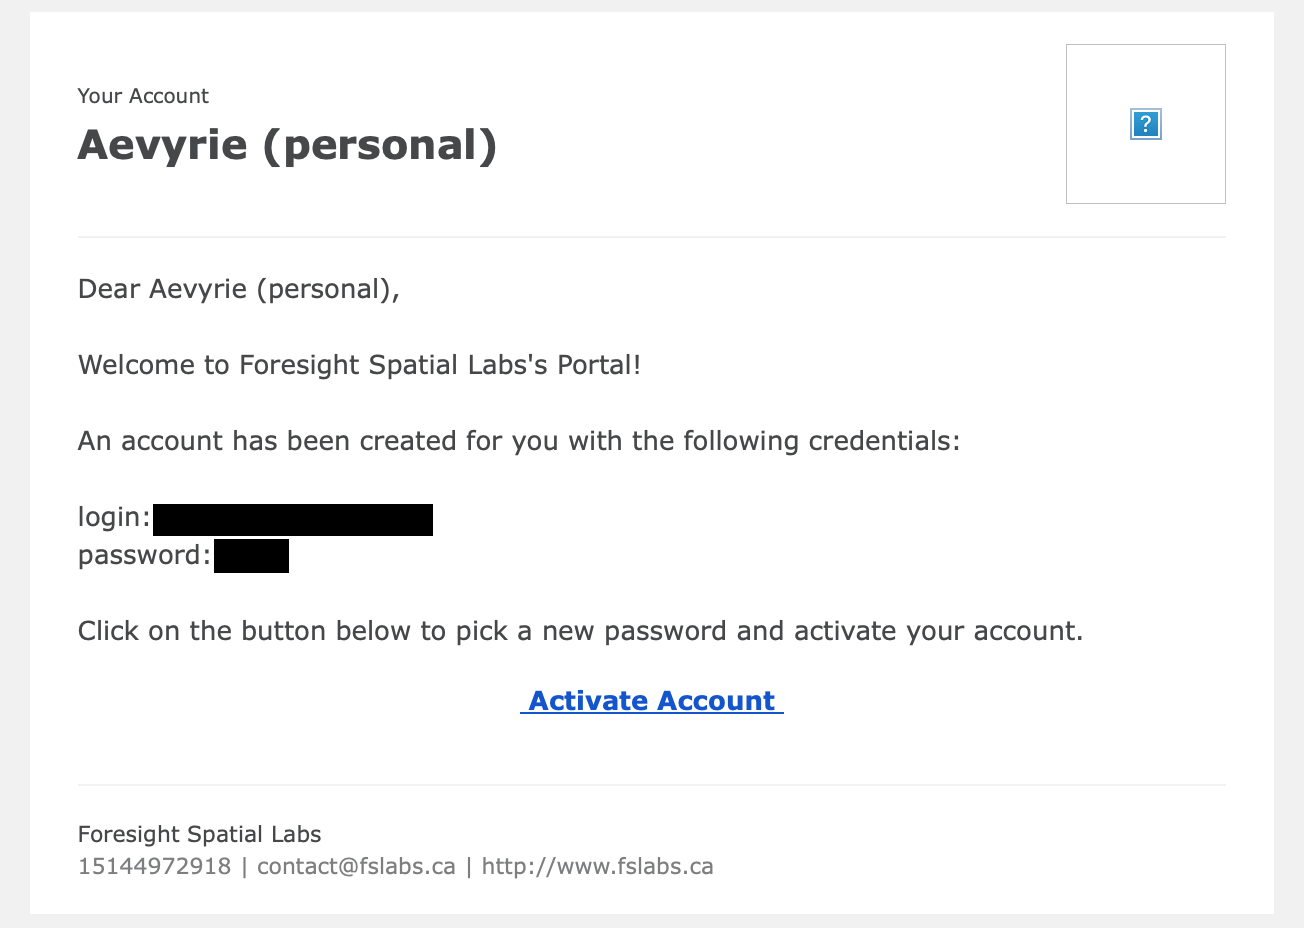This screenshot has width=1304, height=928.
Task: Click the "password:" label text
Action: click(144, 555)
